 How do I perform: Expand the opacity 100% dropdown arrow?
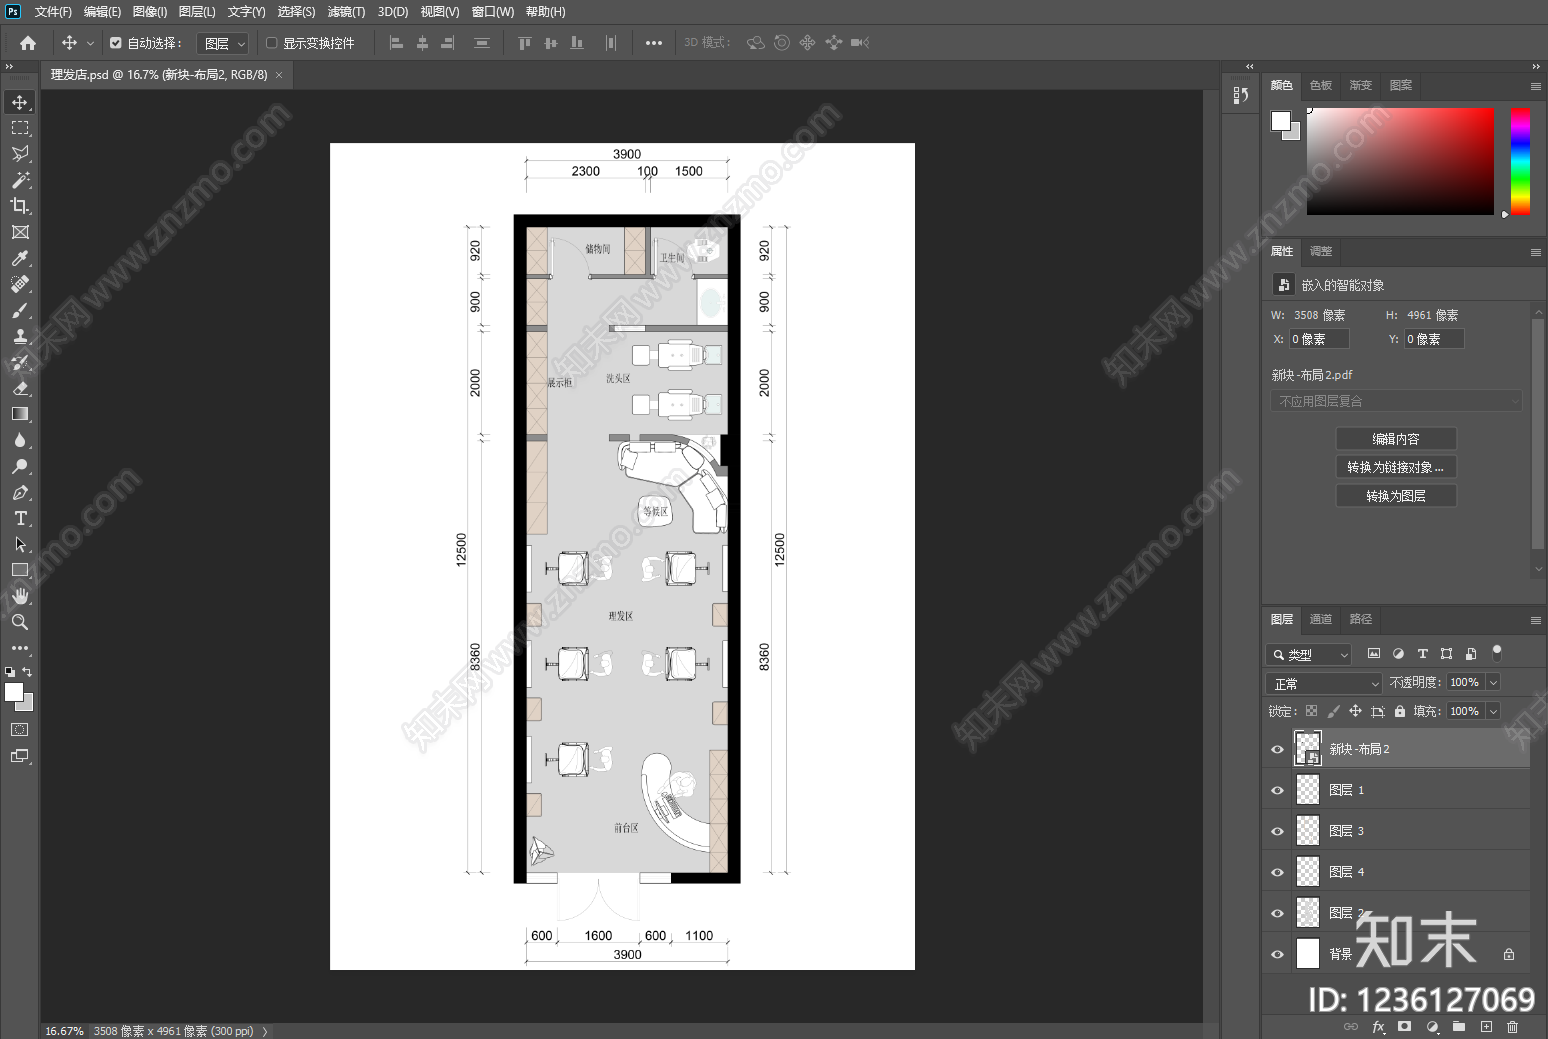pyautogui.click(x=1493, y=682)
